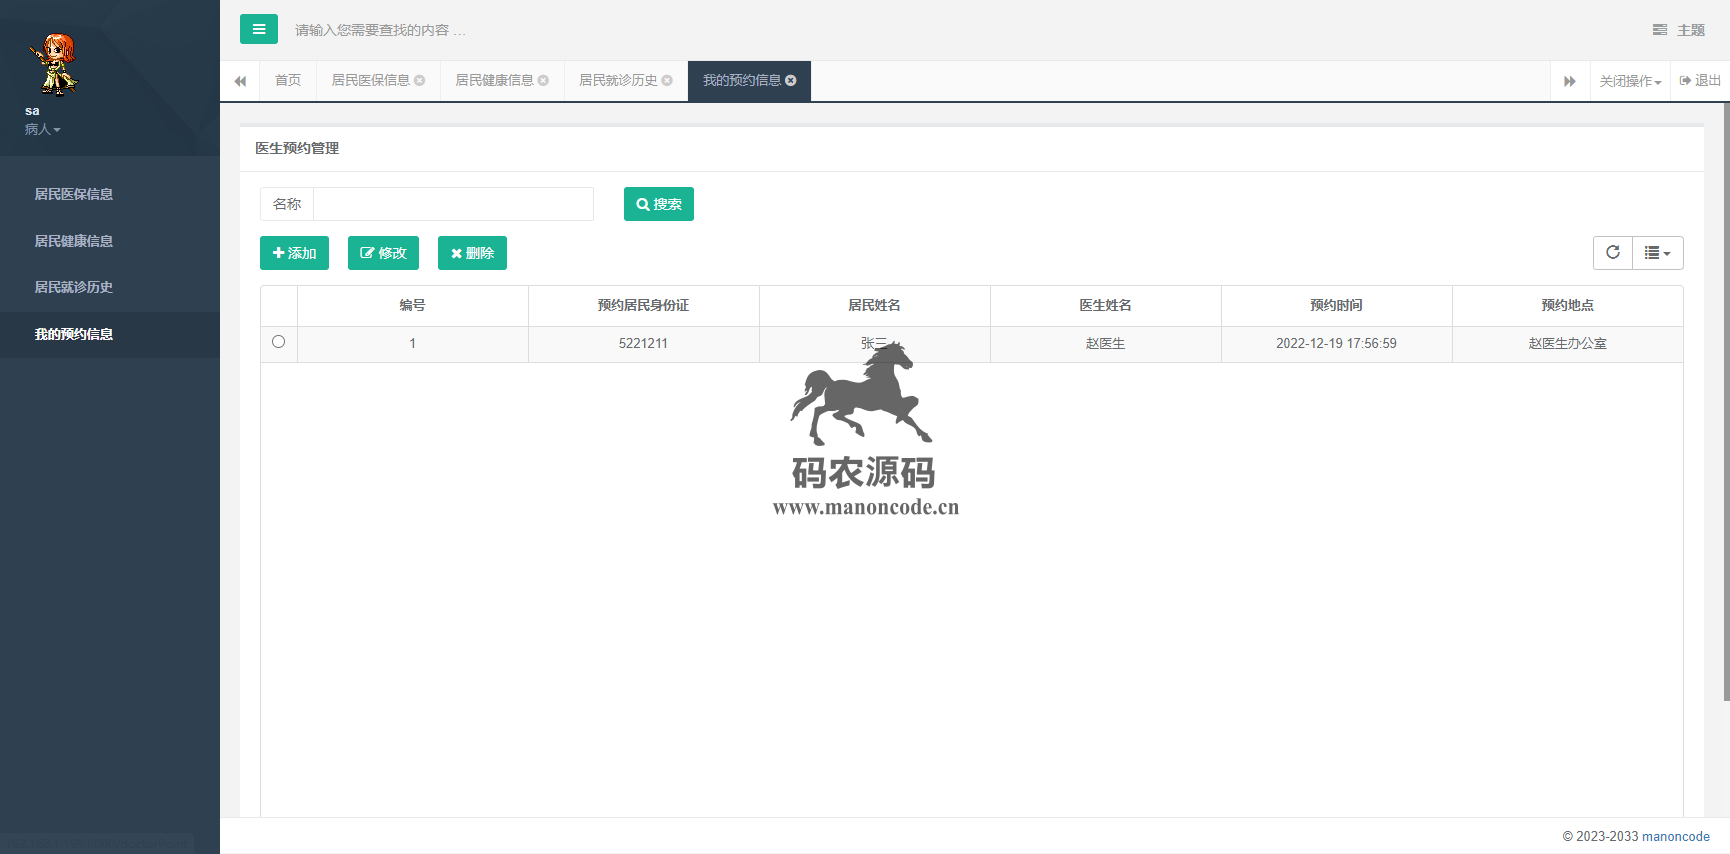This screenshot has width=1730, height=854.
Task: Expand the 病人 user role dropdown
Action: coord(42,129)
